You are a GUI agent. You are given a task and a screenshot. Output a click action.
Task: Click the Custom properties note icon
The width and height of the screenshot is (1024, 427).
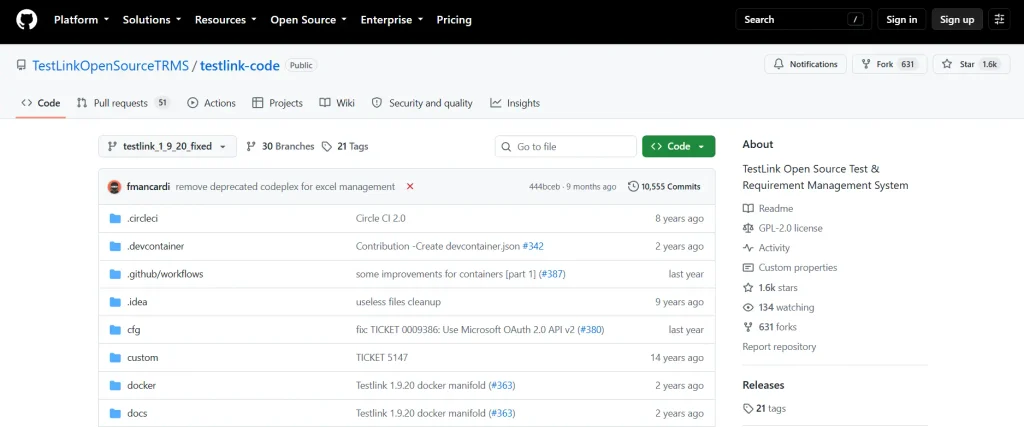(748, 268)
